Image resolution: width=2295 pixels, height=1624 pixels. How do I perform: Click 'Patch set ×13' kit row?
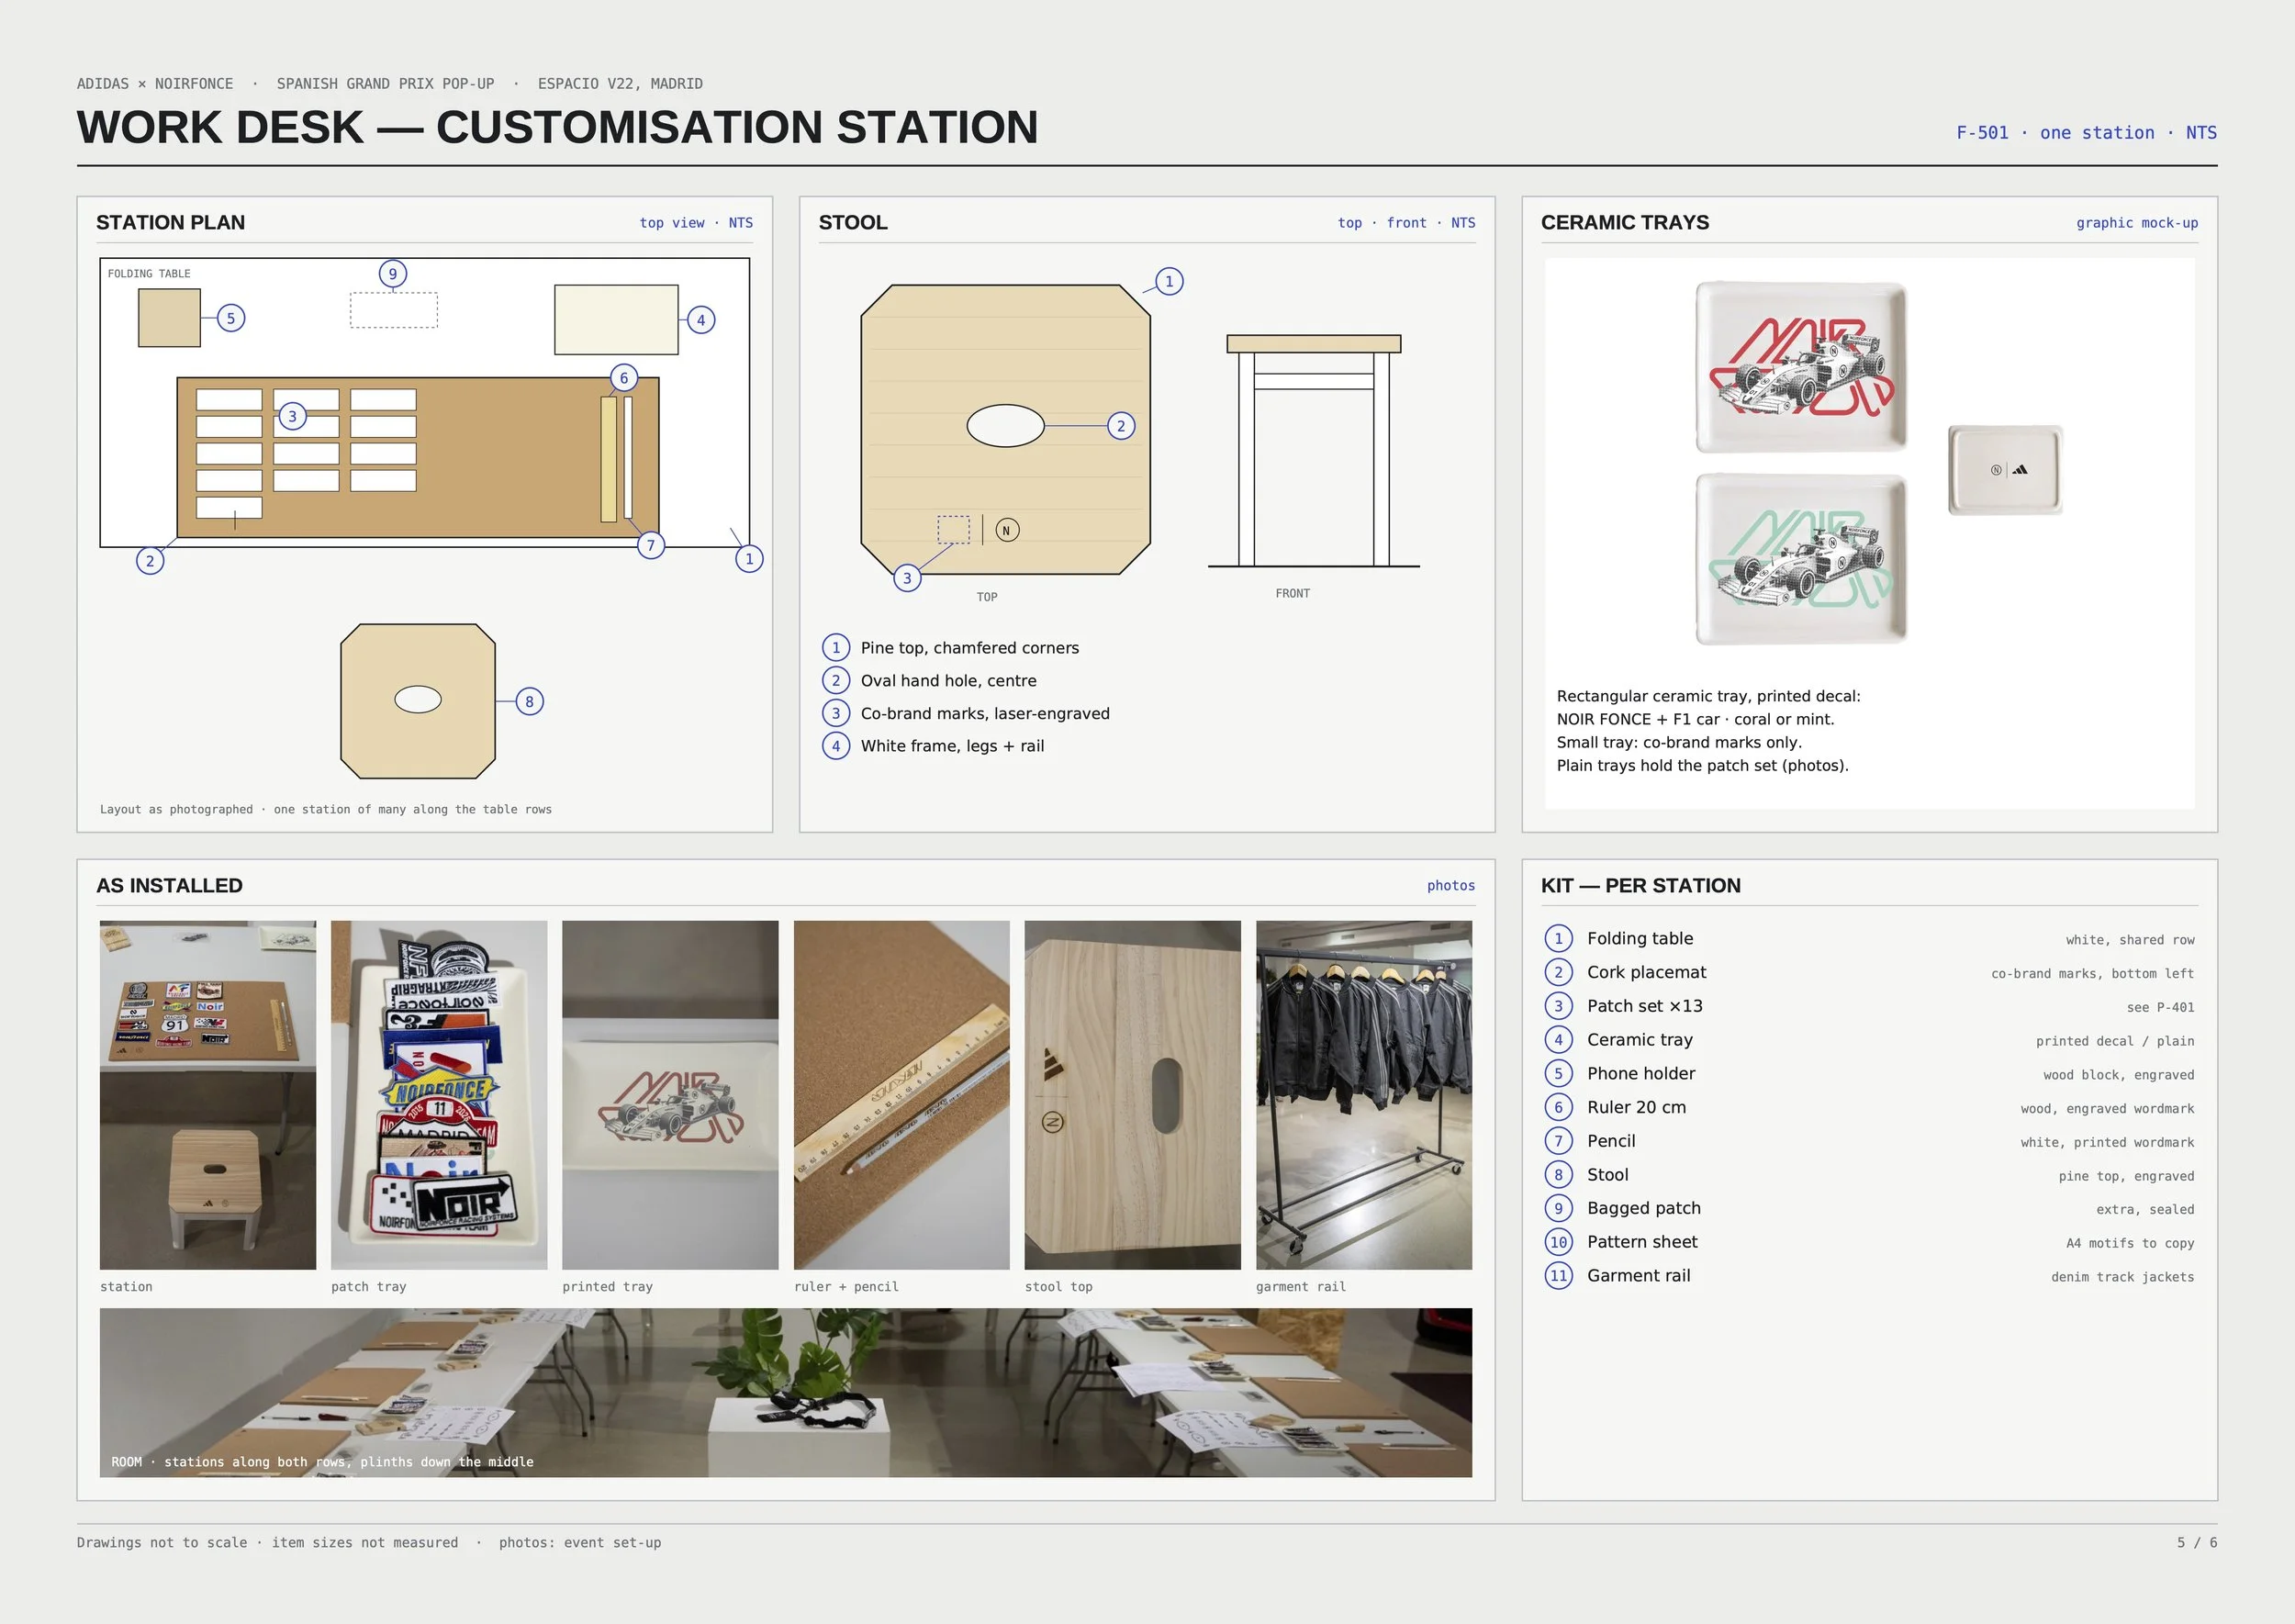[1870, 1006]
